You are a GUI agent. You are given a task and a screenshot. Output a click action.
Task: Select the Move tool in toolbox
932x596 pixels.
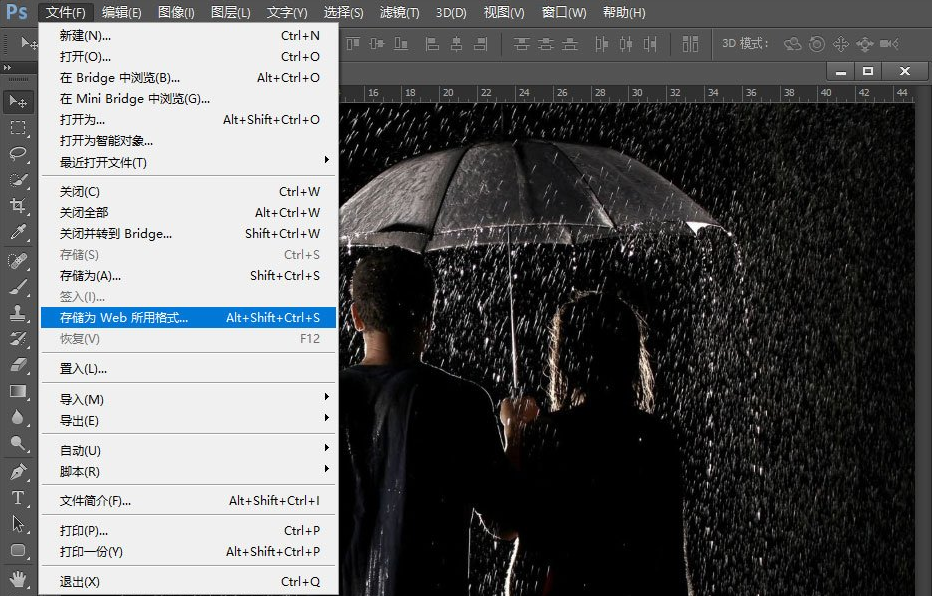pos(18,102)
